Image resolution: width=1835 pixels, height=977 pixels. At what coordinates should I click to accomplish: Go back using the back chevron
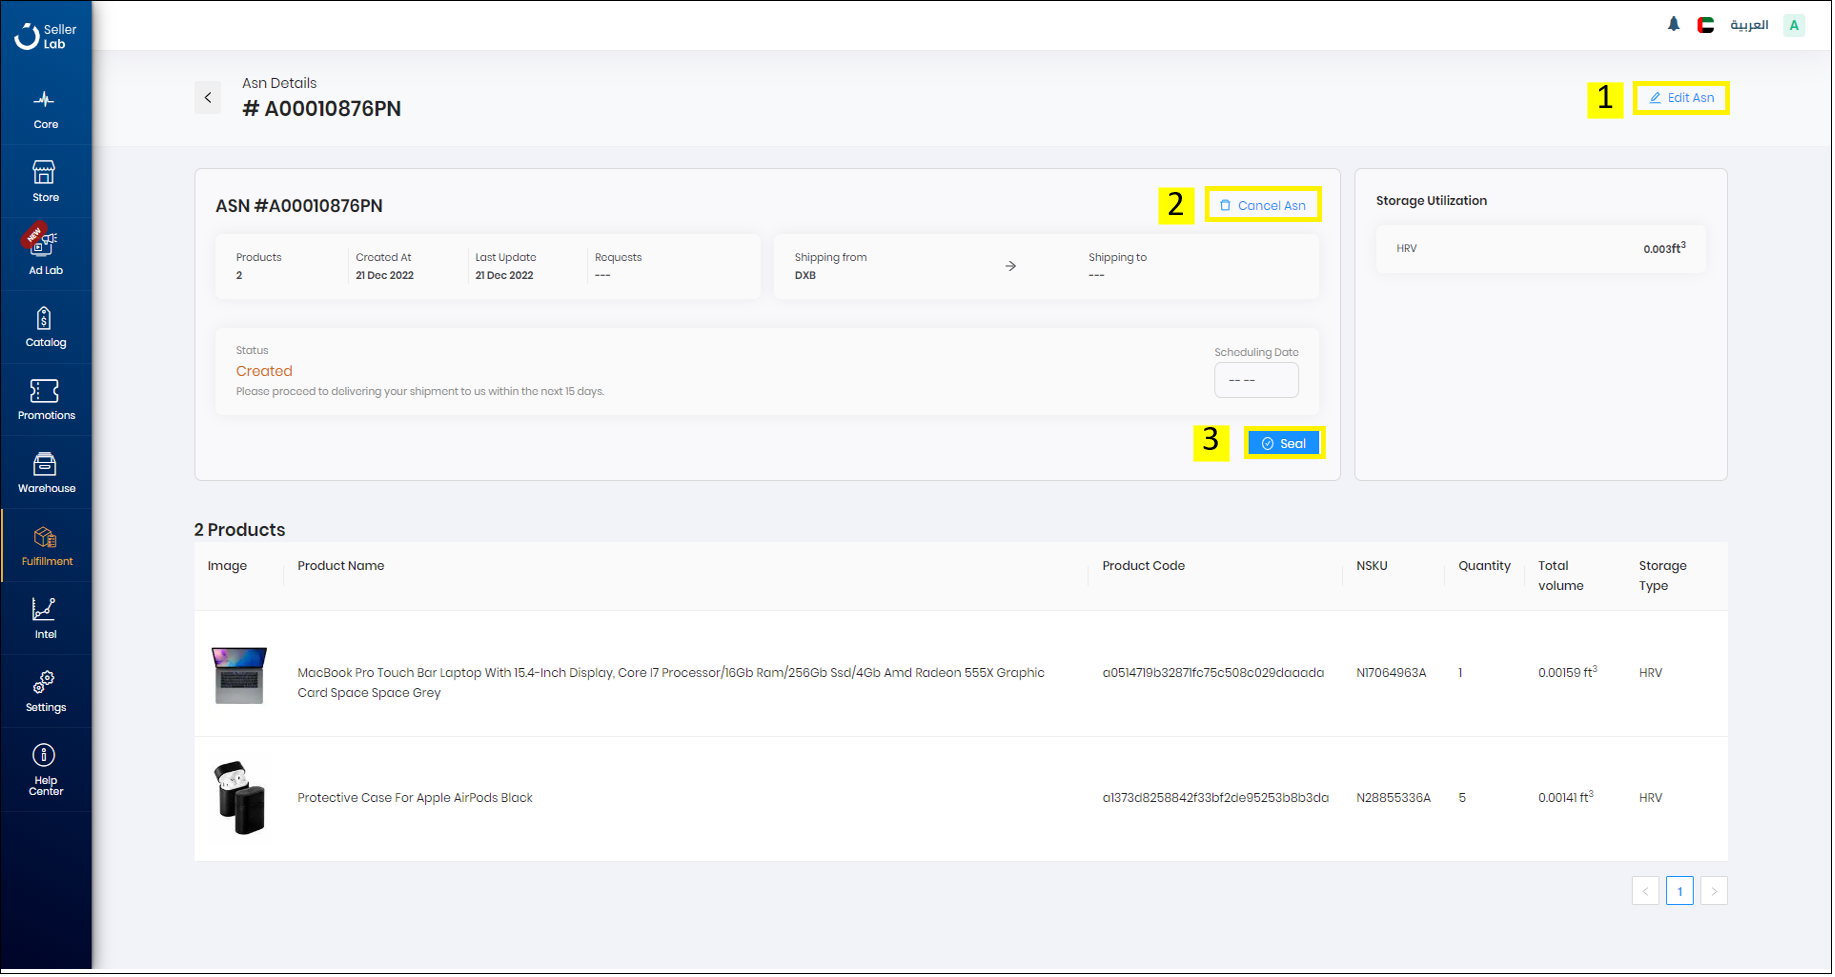coord(208,97)
